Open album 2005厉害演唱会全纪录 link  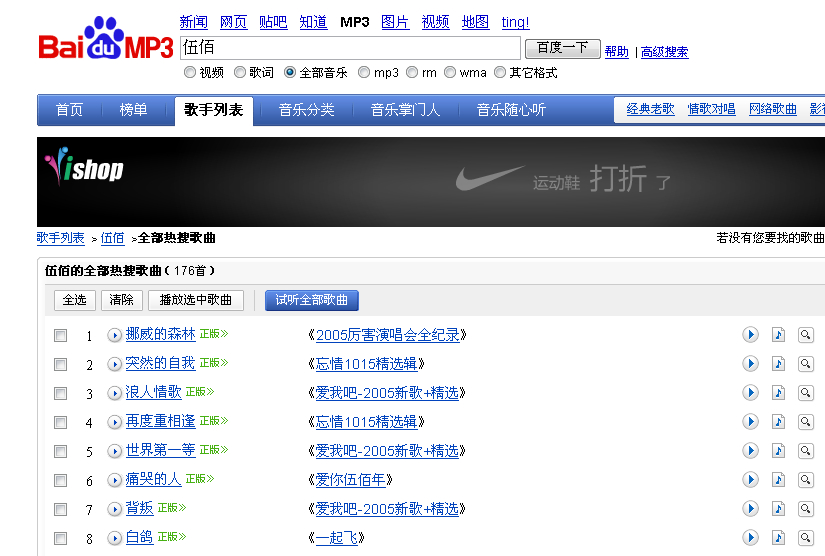[388, 335]
